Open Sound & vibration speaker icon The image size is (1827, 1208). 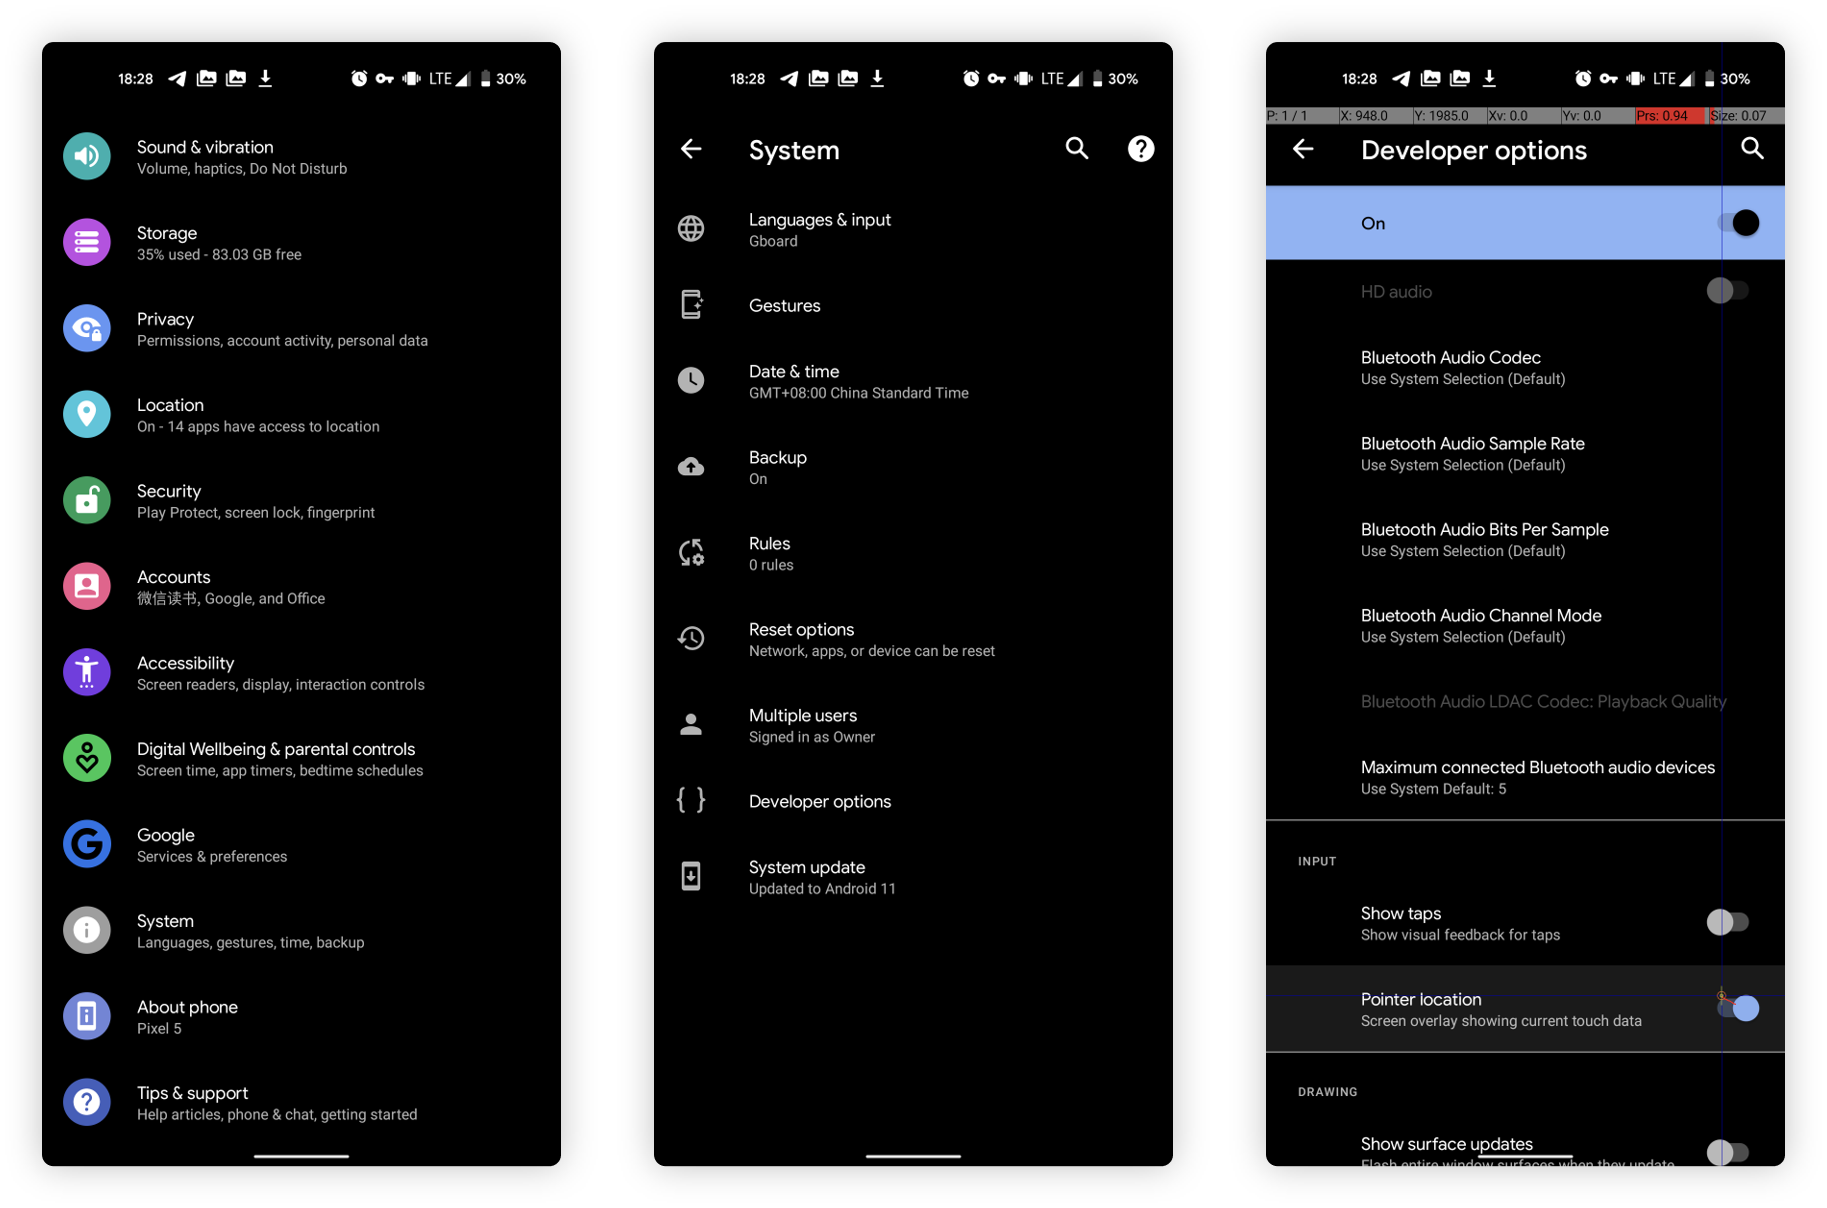87,157
